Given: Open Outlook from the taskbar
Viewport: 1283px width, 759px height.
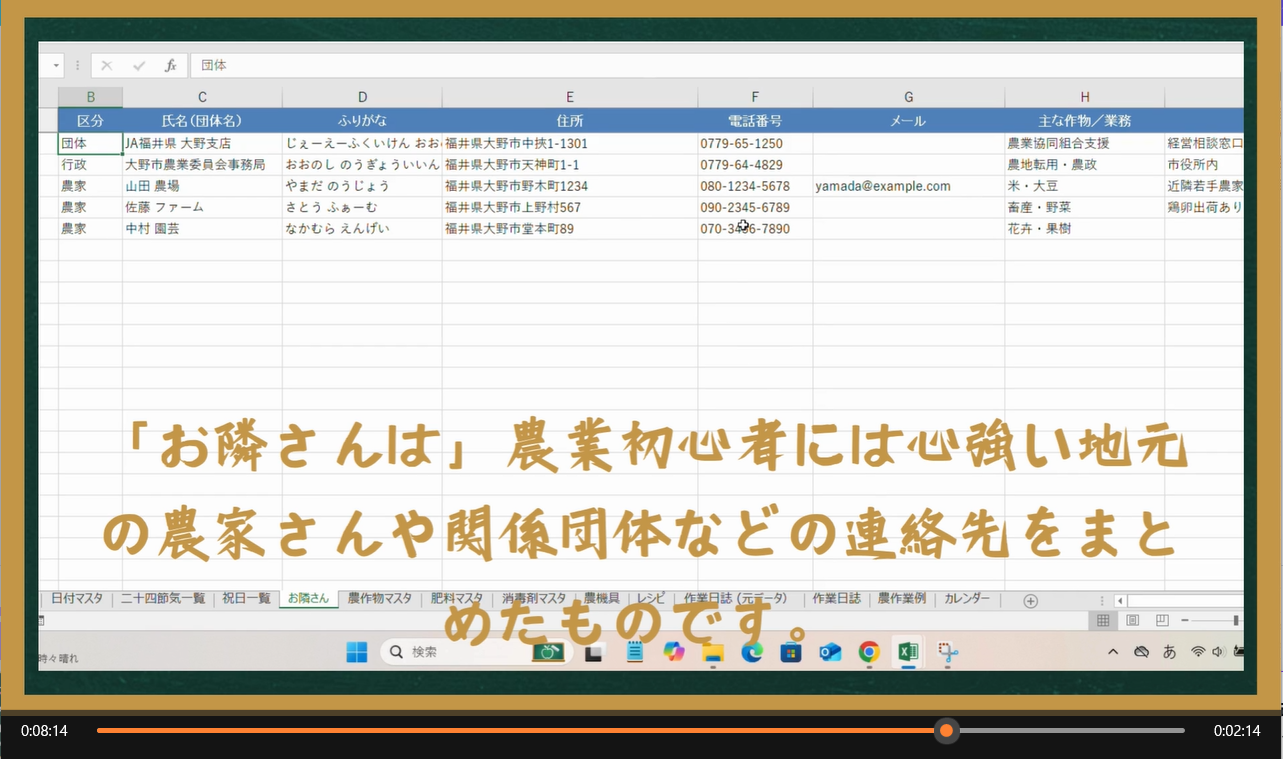Looking at the screenshot, I should [x=830, y=653].
